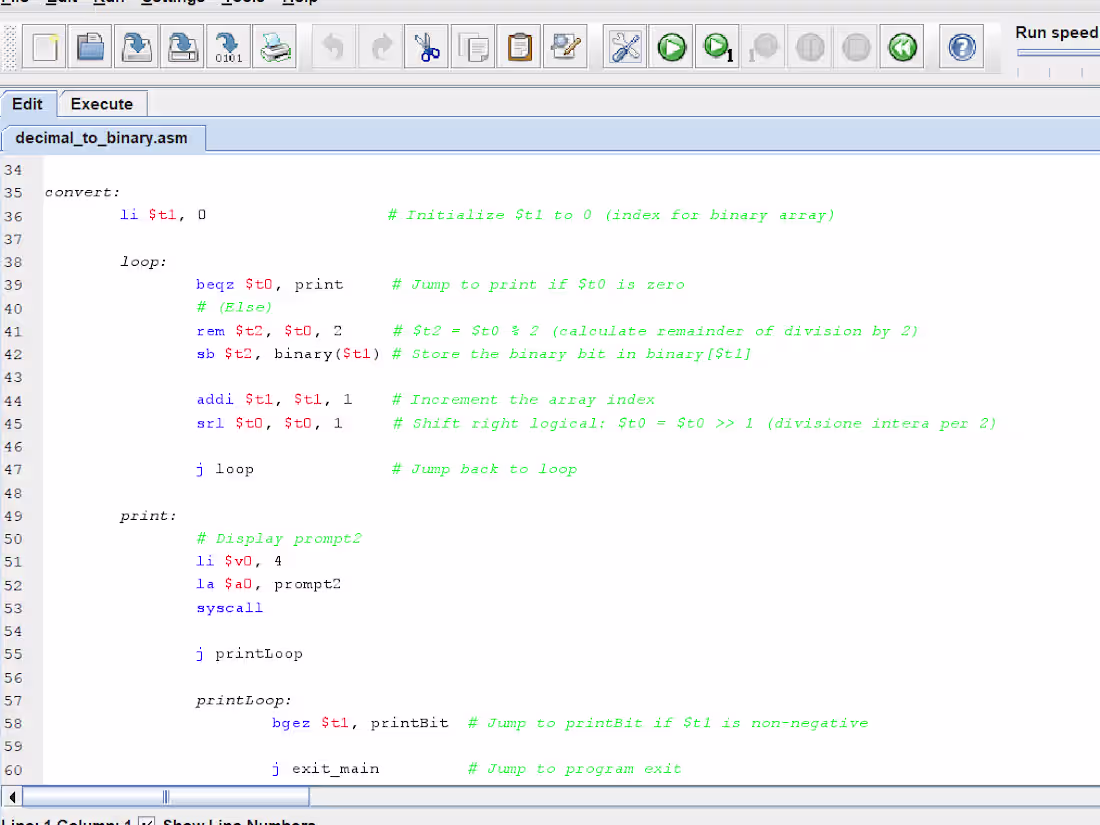
Task: Select the decimal_to_binary.asm file tab
Action: click(x=102, y=138)
